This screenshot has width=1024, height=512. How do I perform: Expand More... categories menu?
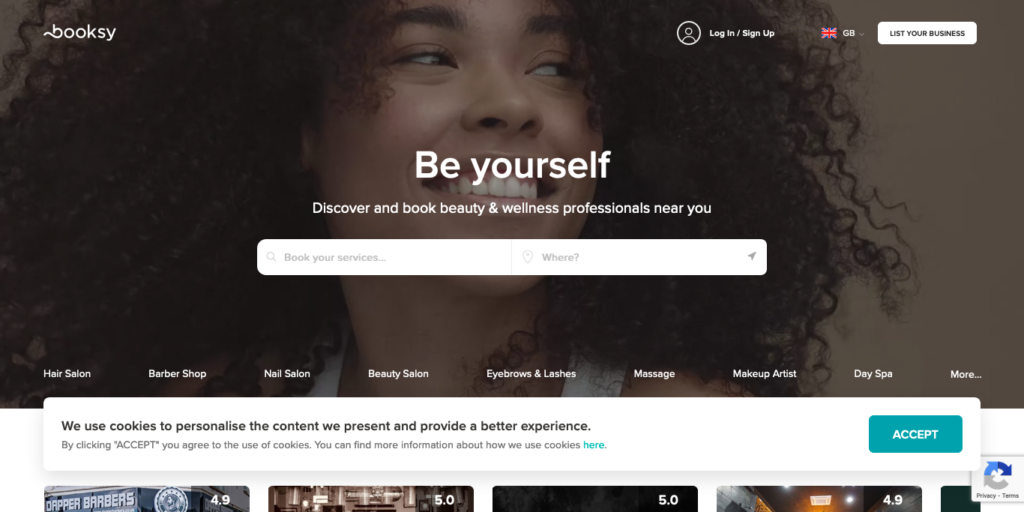965,374
